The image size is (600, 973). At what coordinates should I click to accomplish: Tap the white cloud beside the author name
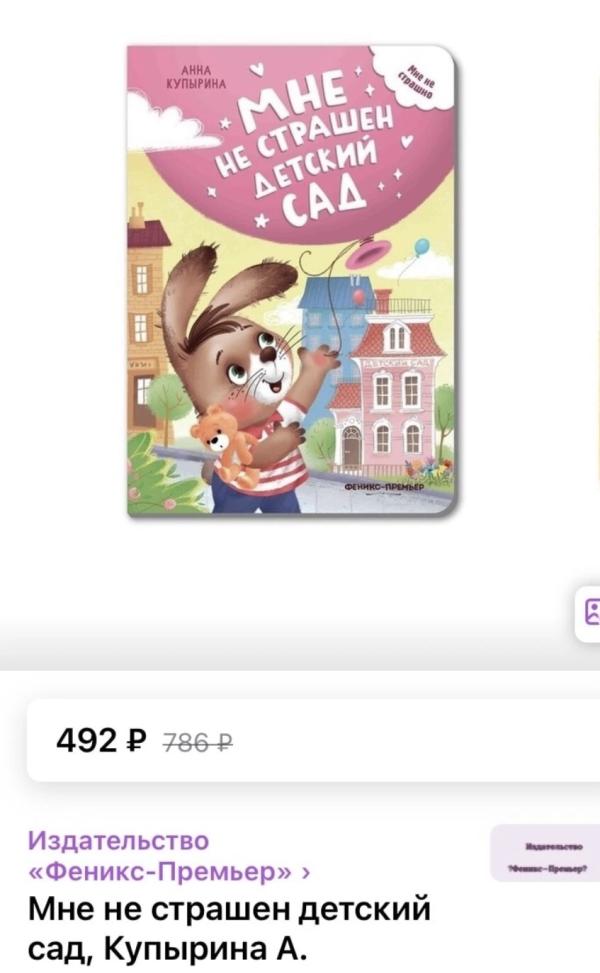[x=164, y=121]
